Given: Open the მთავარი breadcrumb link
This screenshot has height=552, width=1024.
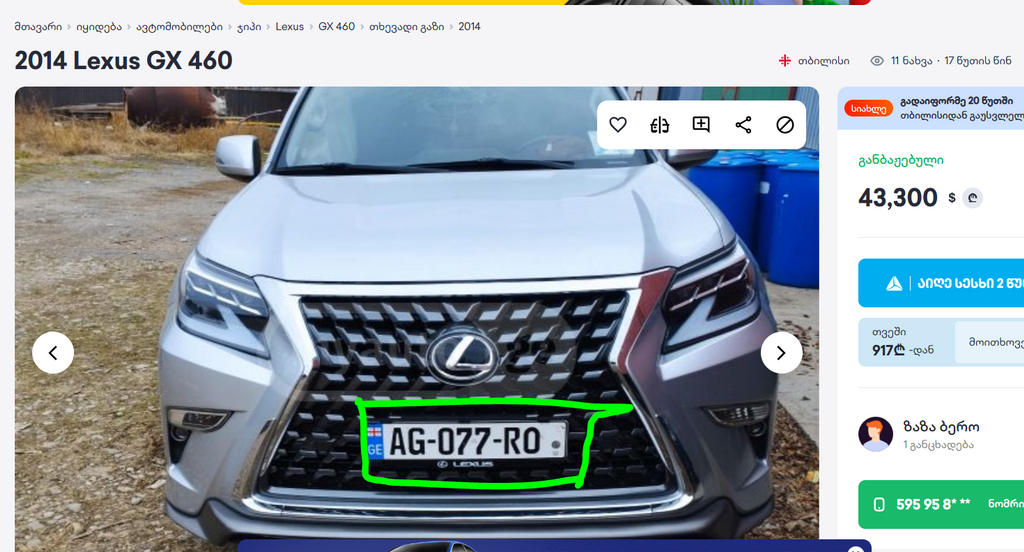Looking at the screenshot, I should 38,27.
